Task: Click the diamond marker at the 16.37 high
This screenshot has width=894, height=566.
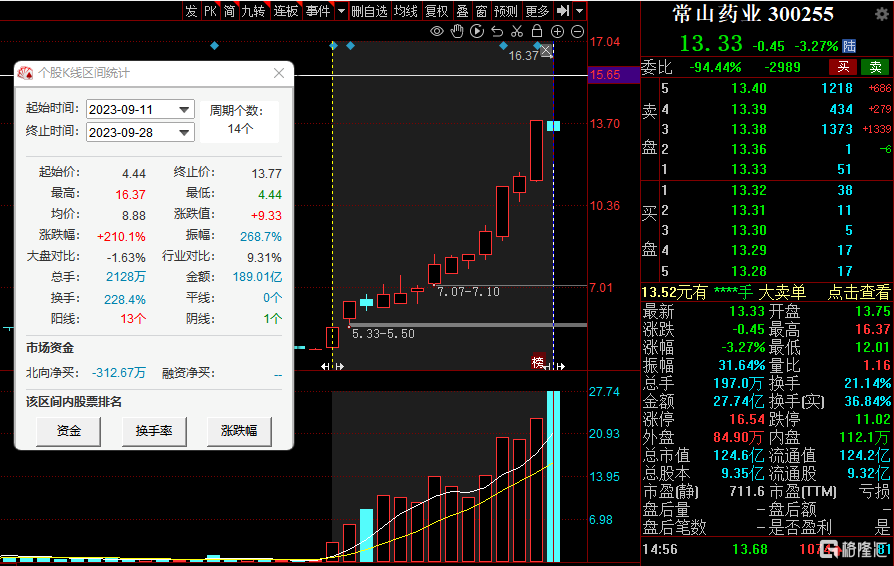Action: (x=537, y=46)
